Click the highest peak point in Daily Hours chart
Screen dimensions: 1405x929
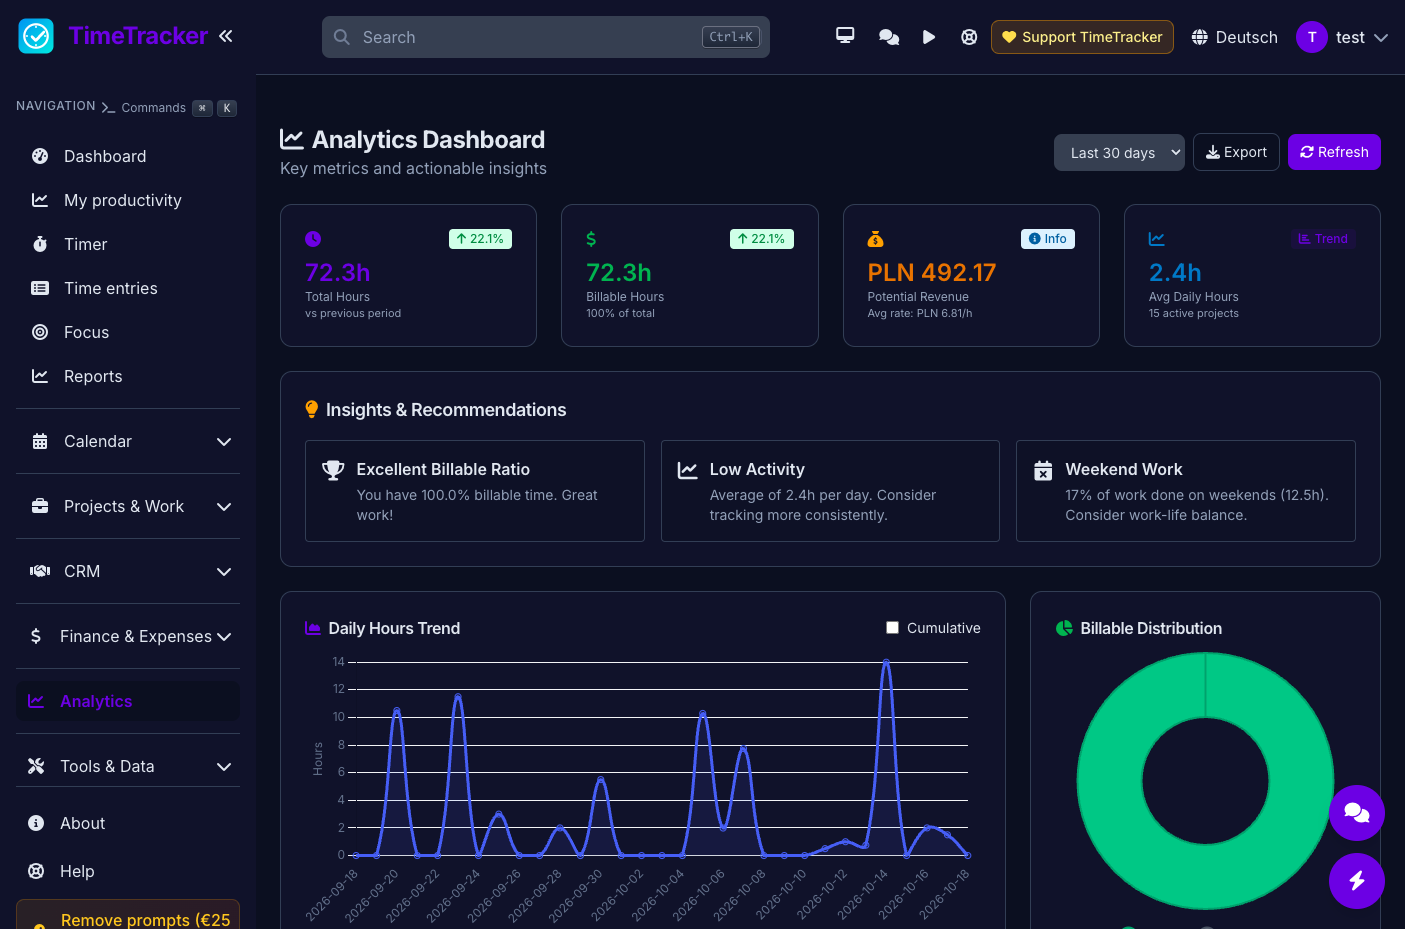coord(886,662)
